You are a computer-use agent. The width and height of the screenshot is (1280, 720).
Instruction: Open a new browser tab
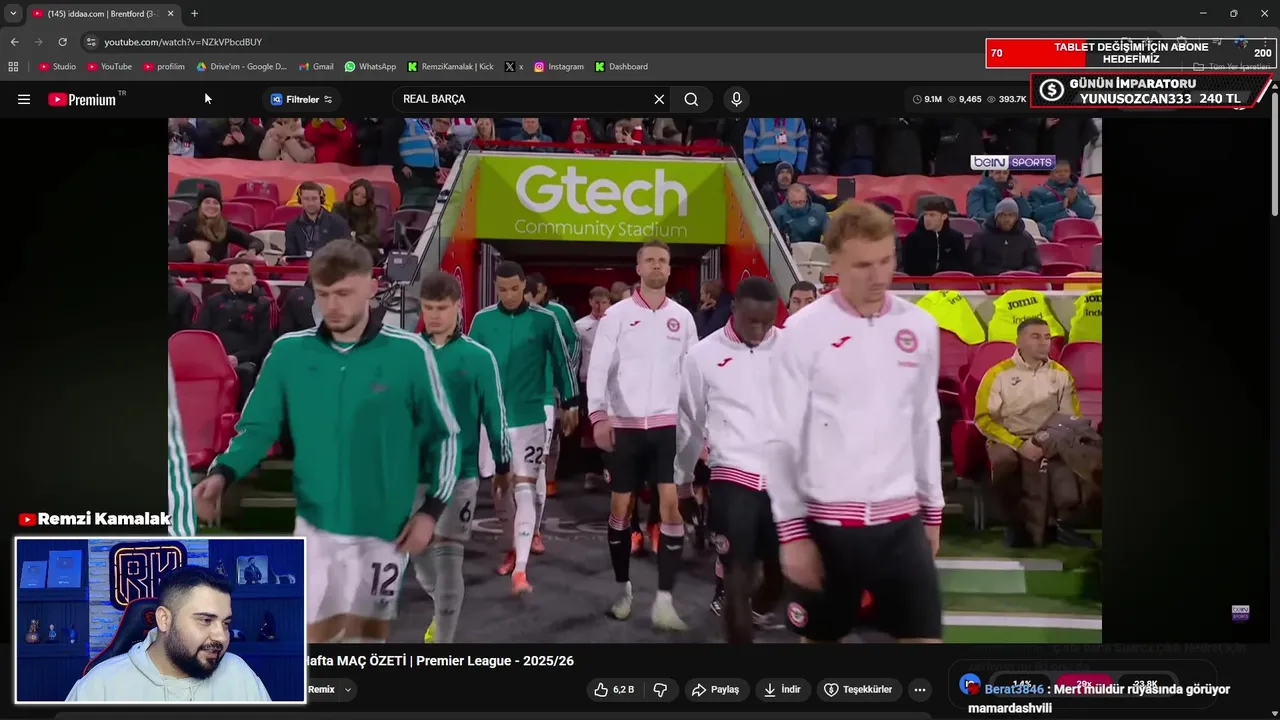pyautogui.click(x=194, y=14)
